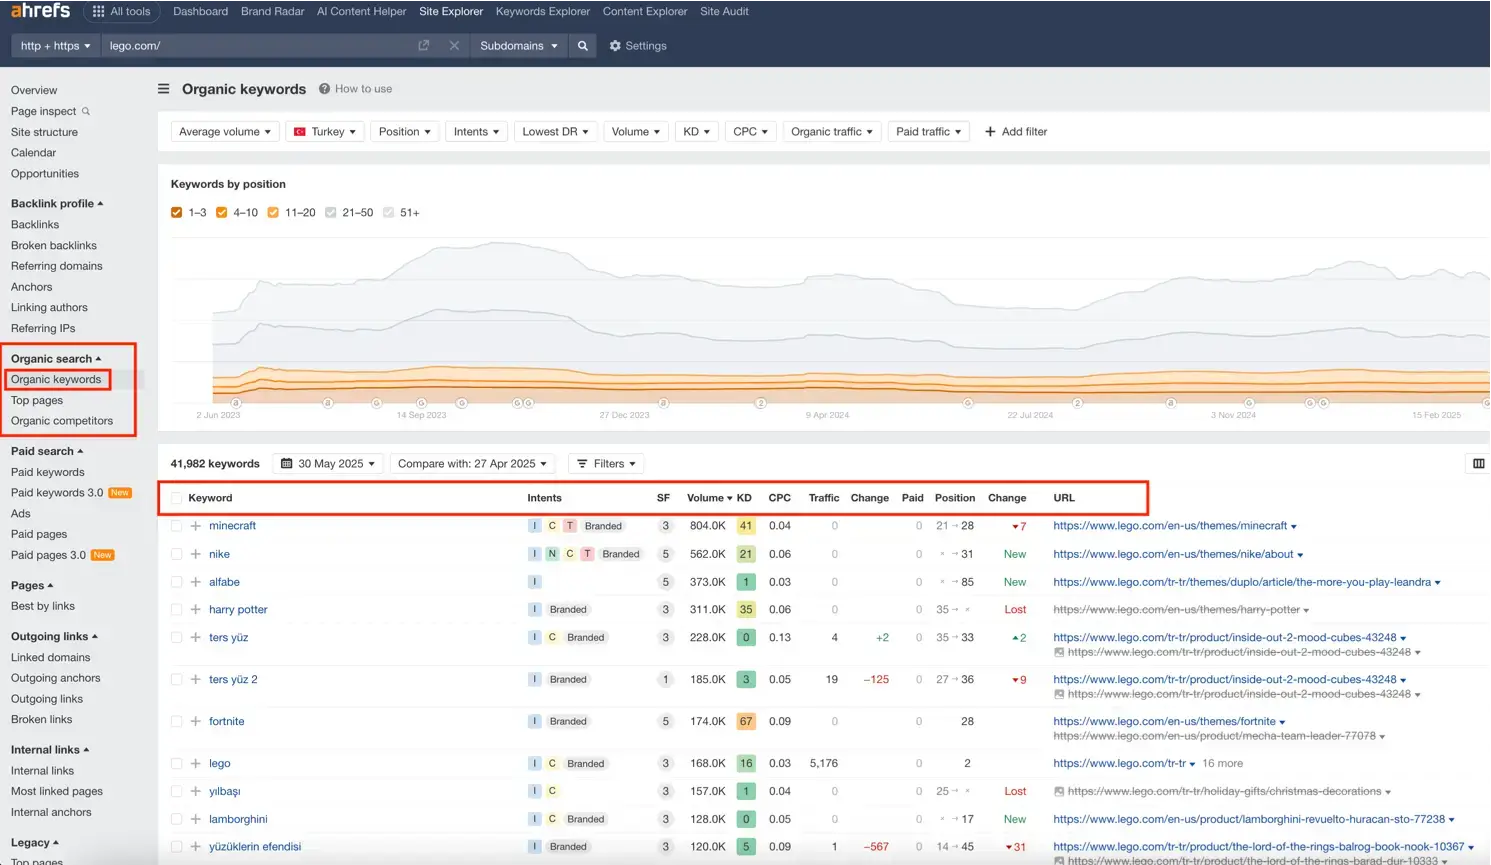Clear the URL with the X icon
The height and width of the screenshot is (865, 1491).
point(454,46)
